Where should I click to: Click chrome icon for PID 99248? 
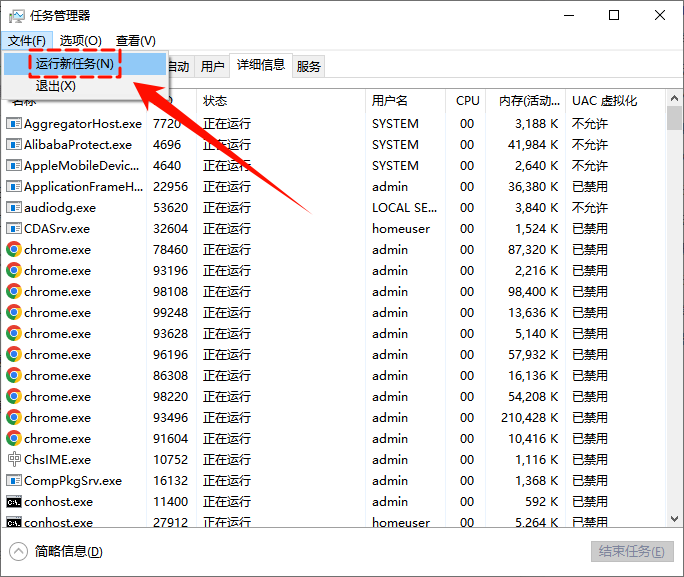14,312
